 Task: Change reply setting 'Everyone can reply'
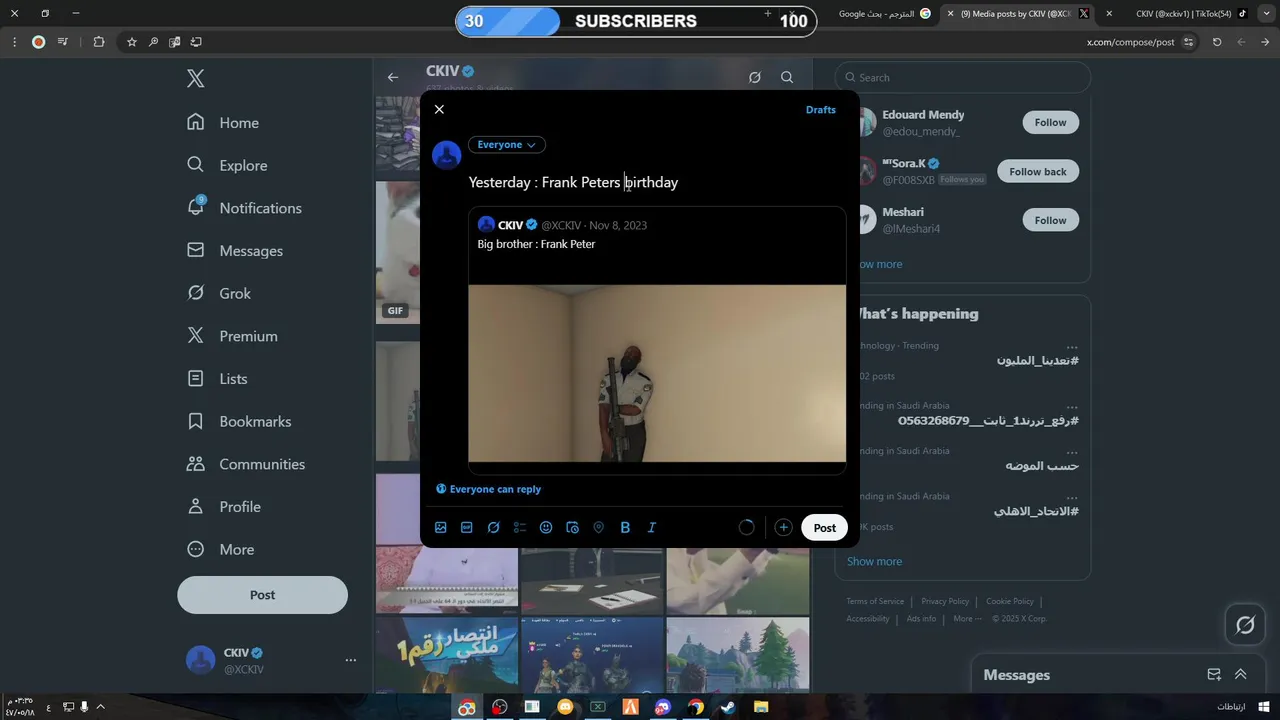coord(489,489)
